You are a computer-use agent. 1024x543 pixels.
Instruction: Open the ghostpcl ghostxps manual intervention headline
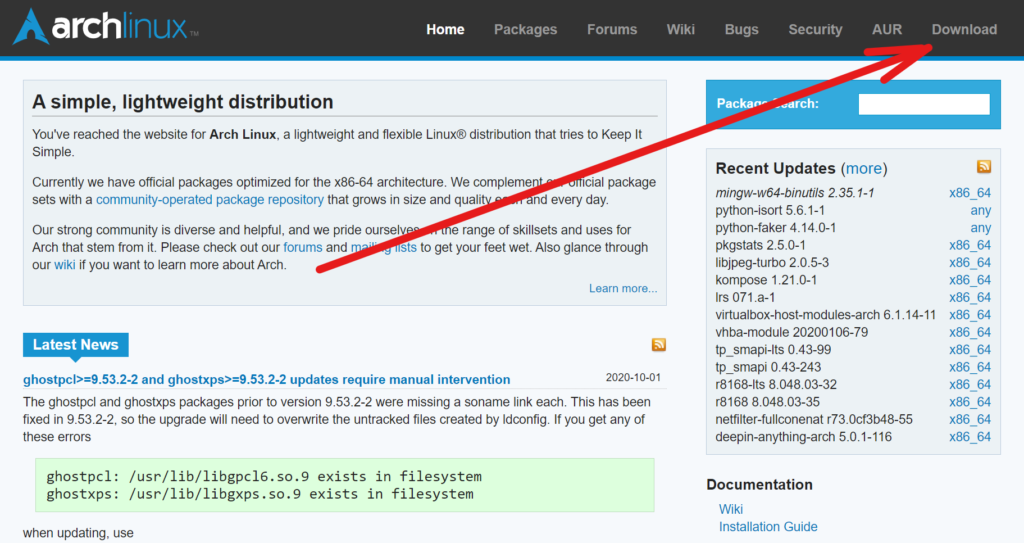point(266,379)
